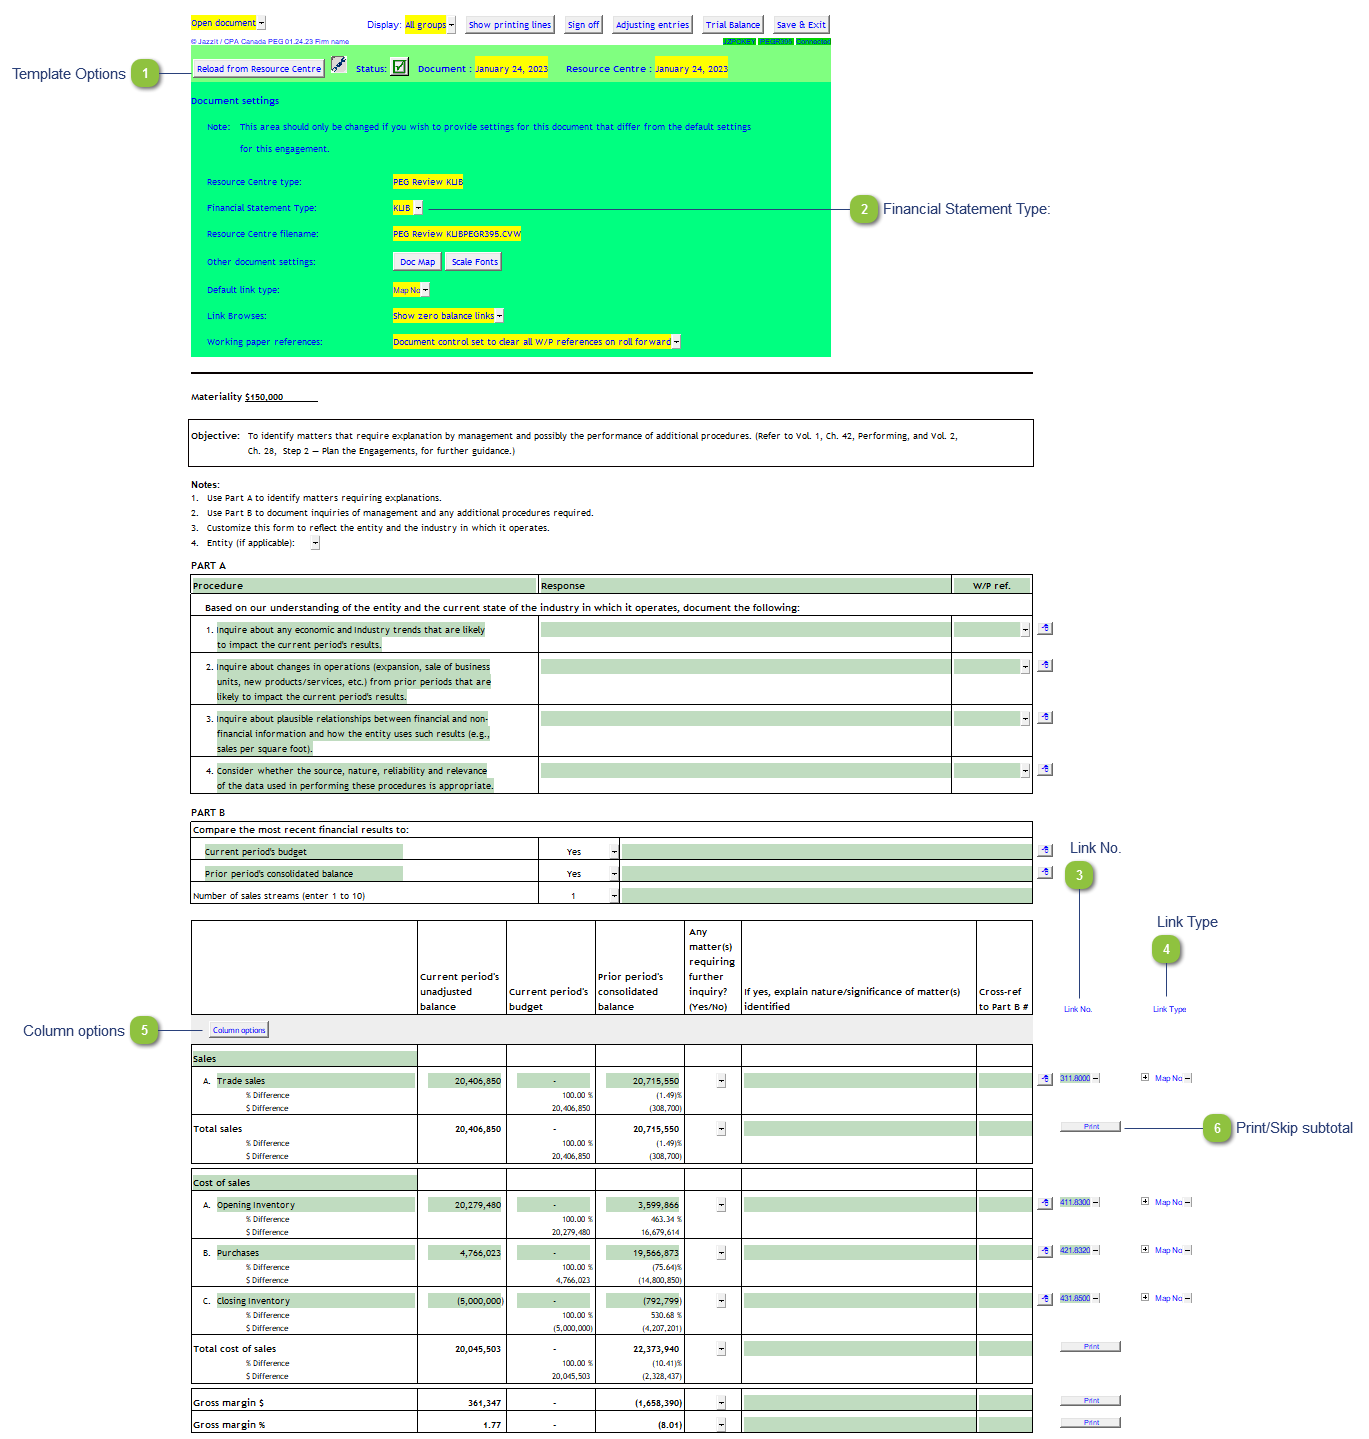
Task: Open the Doc Map settings
Action: point(418,262)
